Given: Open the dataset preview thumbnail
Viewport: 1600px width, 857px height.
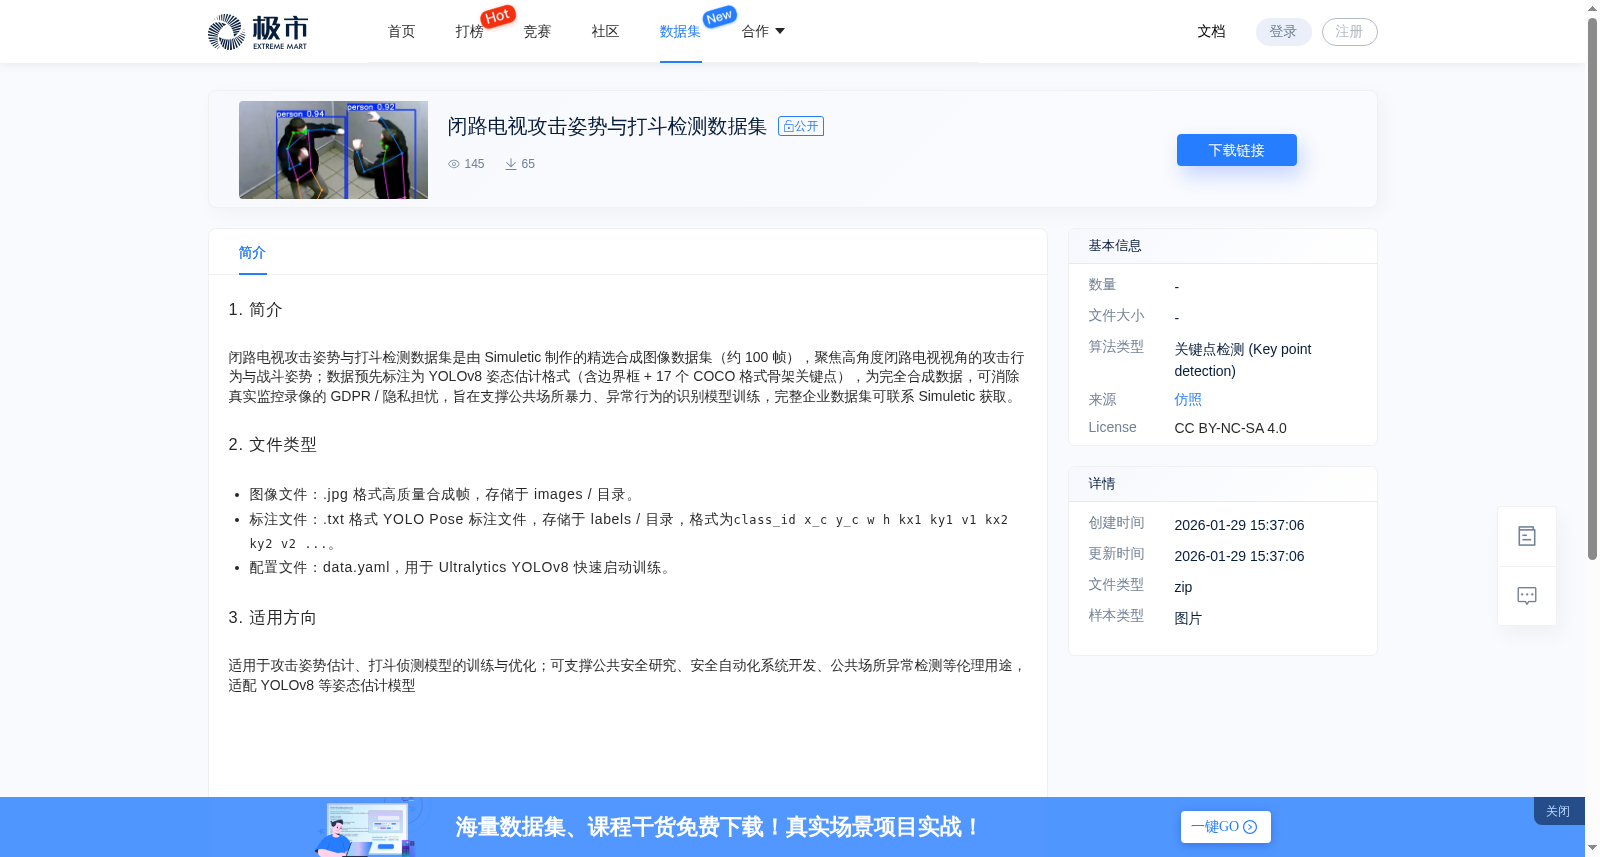Looking at the screenshot, I should [333, 150].
